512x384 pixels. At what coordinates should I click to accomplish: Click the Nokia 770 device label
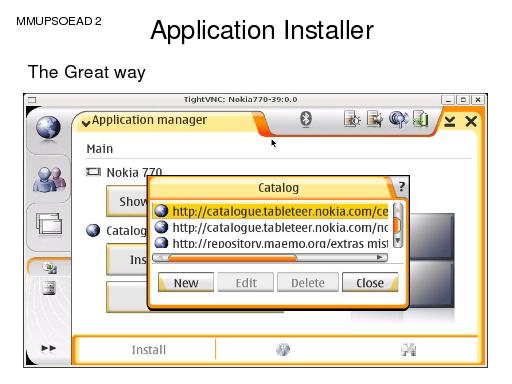[134, 172]
